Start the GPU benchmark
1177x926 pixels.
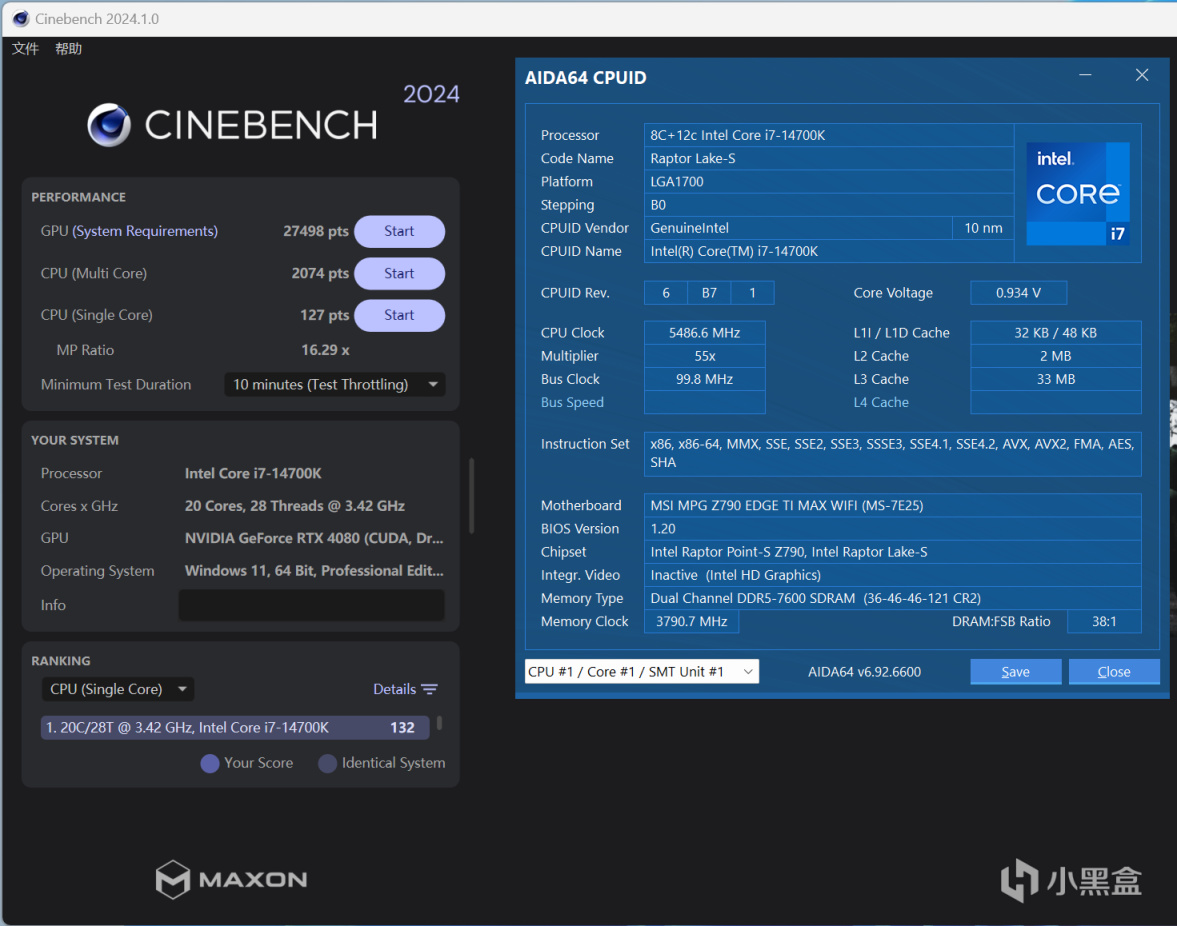399,231
